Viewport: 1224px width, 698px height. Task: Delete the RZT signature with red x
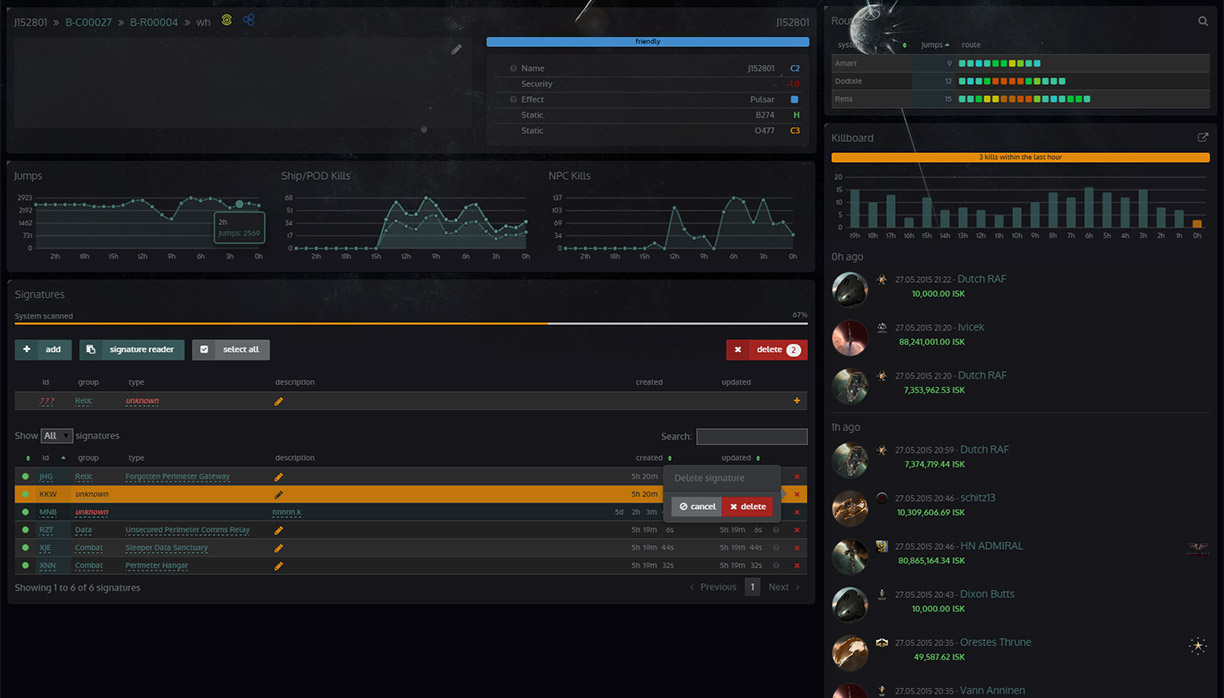coord(797,530)
